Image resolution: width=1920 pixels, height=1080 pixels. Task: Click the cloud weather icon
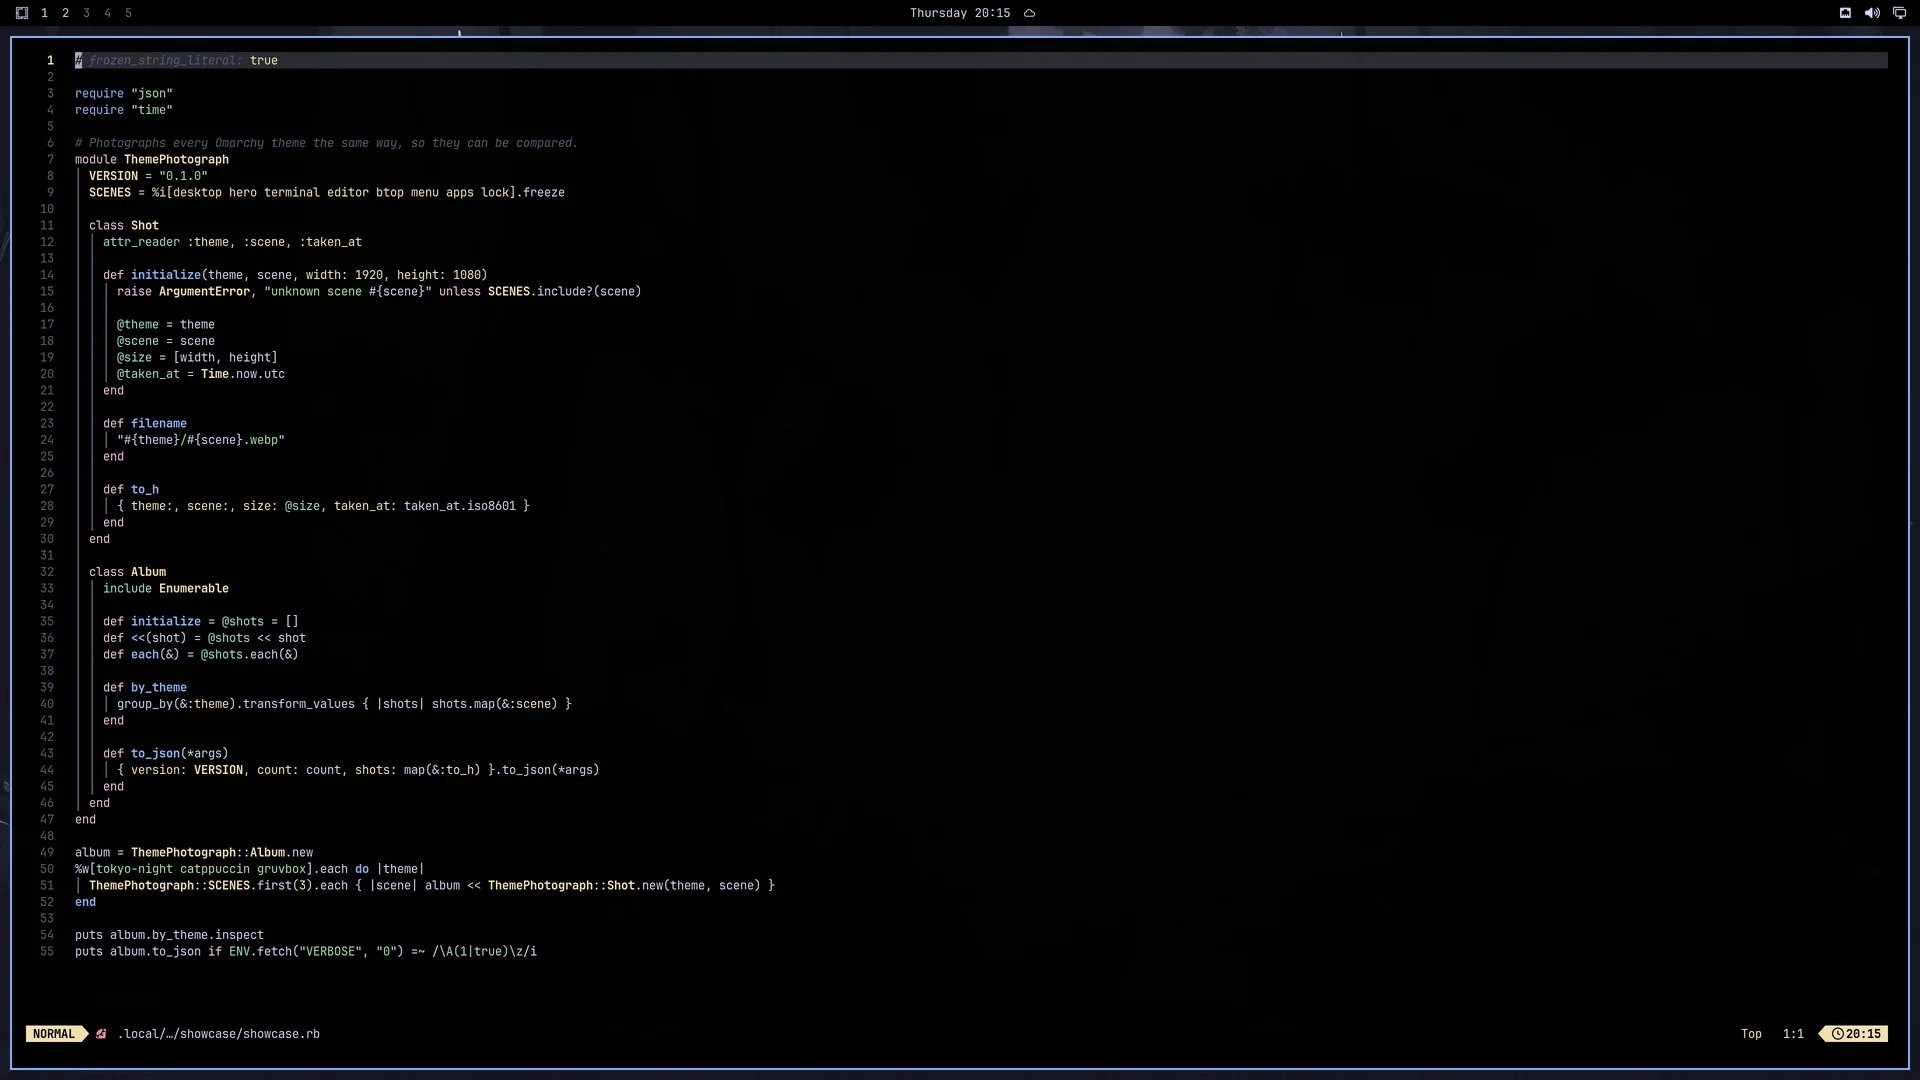tap(1029, 13)
